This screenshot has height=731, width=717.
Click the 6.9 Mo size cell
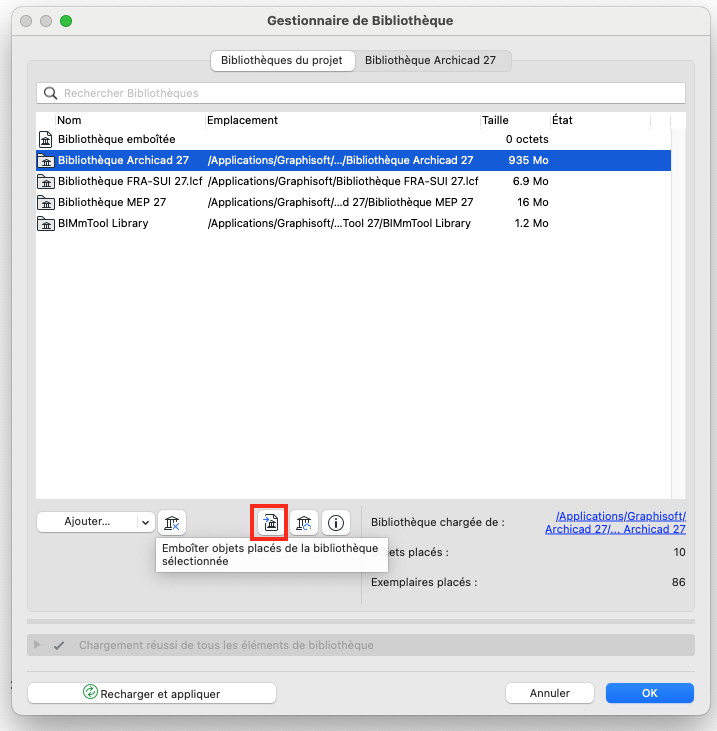[531, 181]
